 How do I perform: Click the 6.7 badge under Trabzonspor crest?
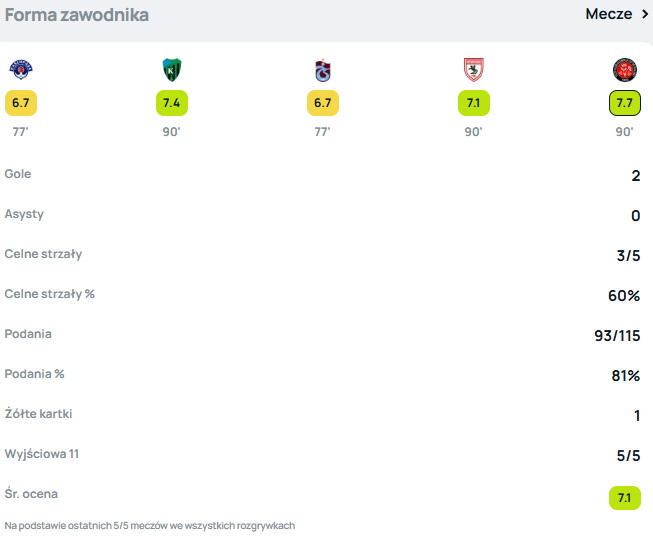pyautogui.click(x=322, y=103)
